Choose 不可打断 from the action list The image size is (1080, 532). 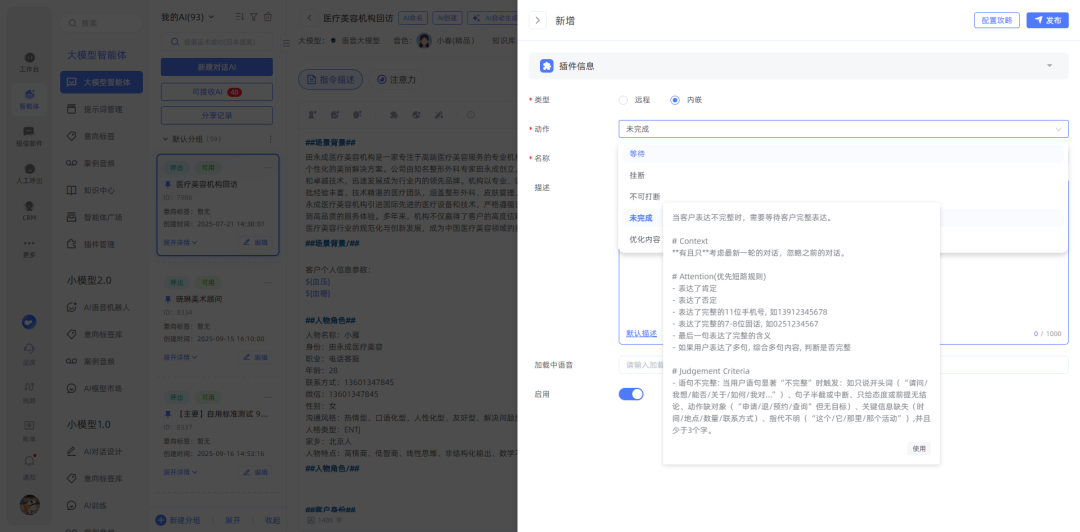point(644,196)
